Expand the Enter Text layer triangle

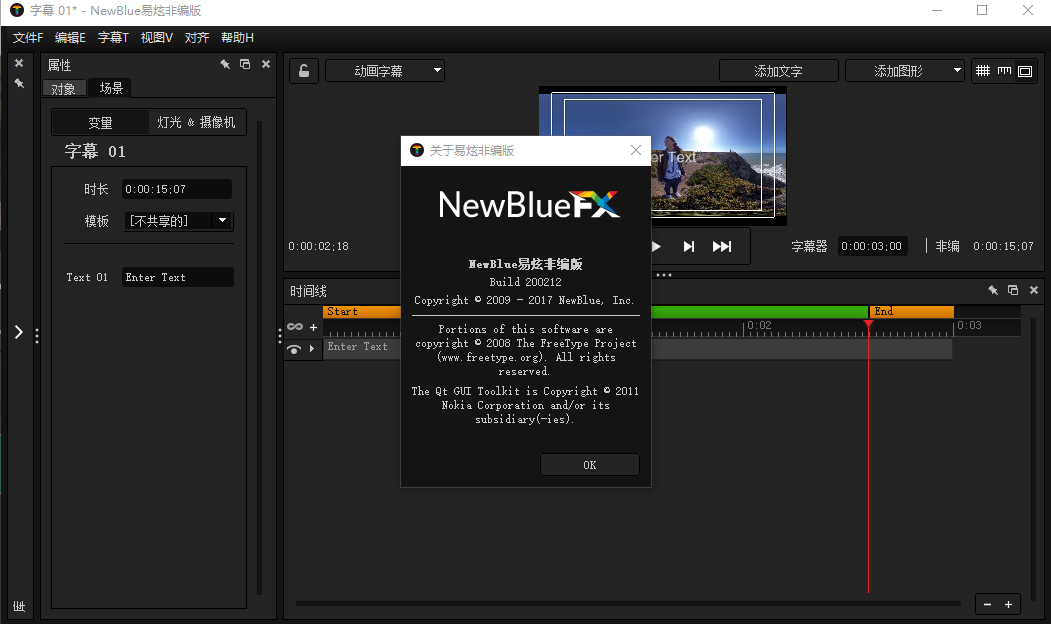point(312,349)
